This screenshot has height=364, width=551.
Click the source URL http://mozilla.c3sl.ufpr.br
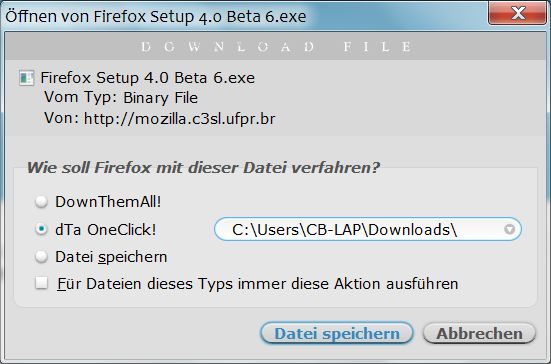180,119
